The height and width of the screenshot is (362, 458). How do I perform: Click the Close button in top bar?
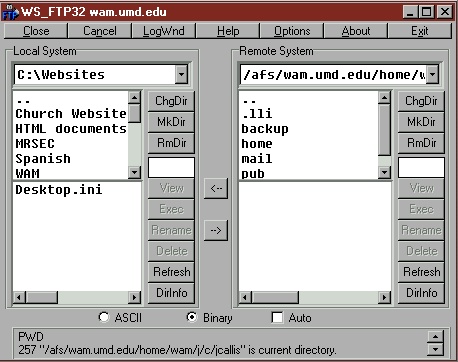(x=36, y=31)
